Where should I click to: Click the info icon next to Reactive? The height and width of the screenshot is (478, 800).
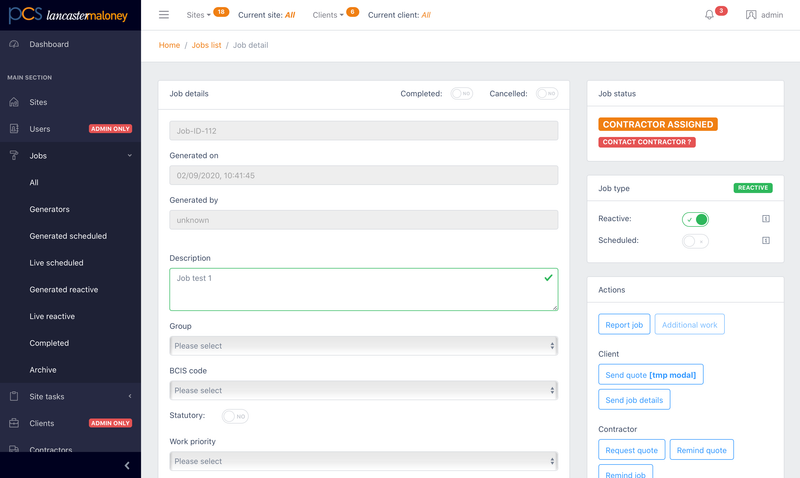[766, 219]
